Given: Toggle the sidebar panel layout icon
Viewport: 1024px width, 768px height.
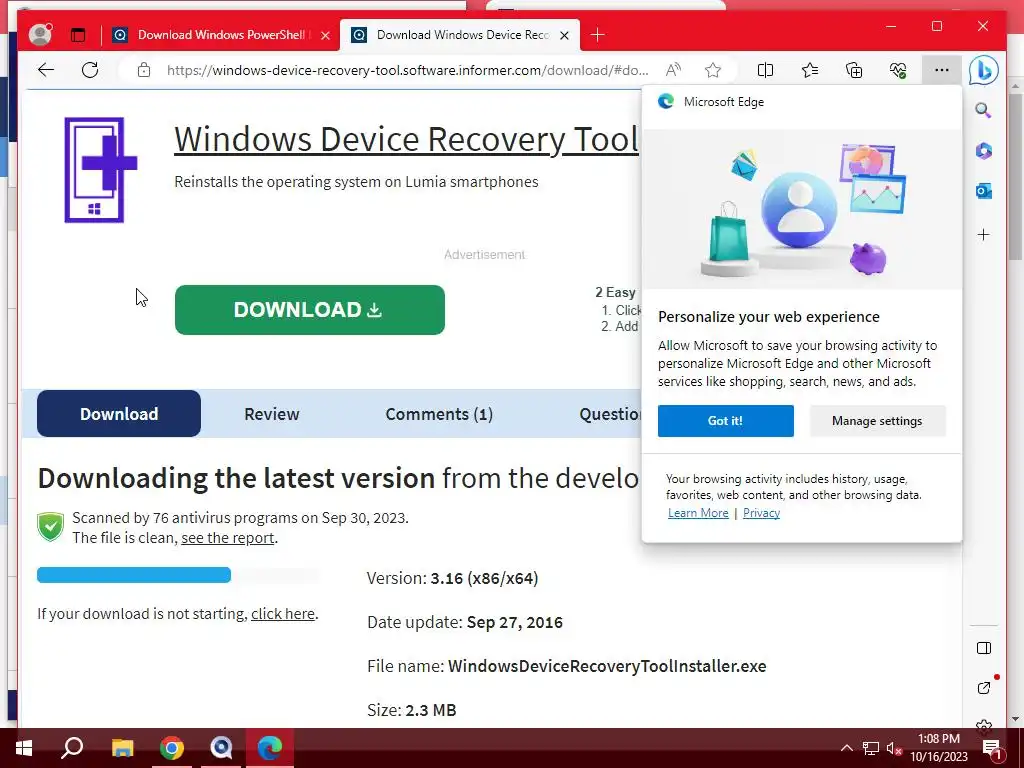Looking at the screenshot, I should (984, 648).
